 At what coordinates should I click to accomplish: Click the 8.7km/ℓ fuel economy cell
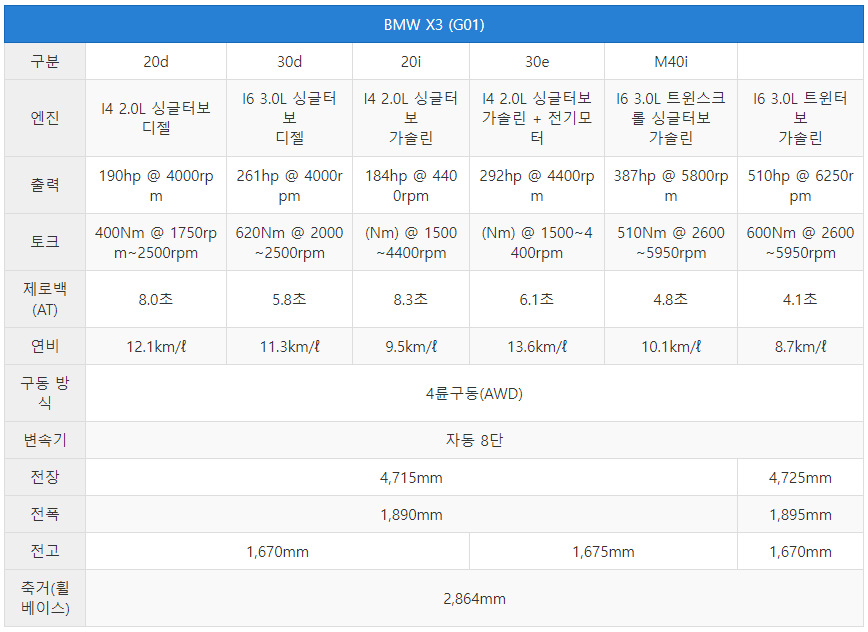point(800,346)
